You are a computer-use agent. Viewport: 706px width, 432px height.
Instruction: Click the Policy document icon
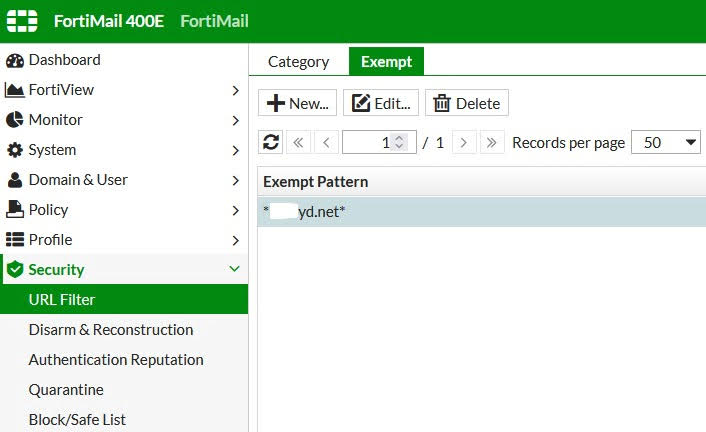click(x=15, y=209)
